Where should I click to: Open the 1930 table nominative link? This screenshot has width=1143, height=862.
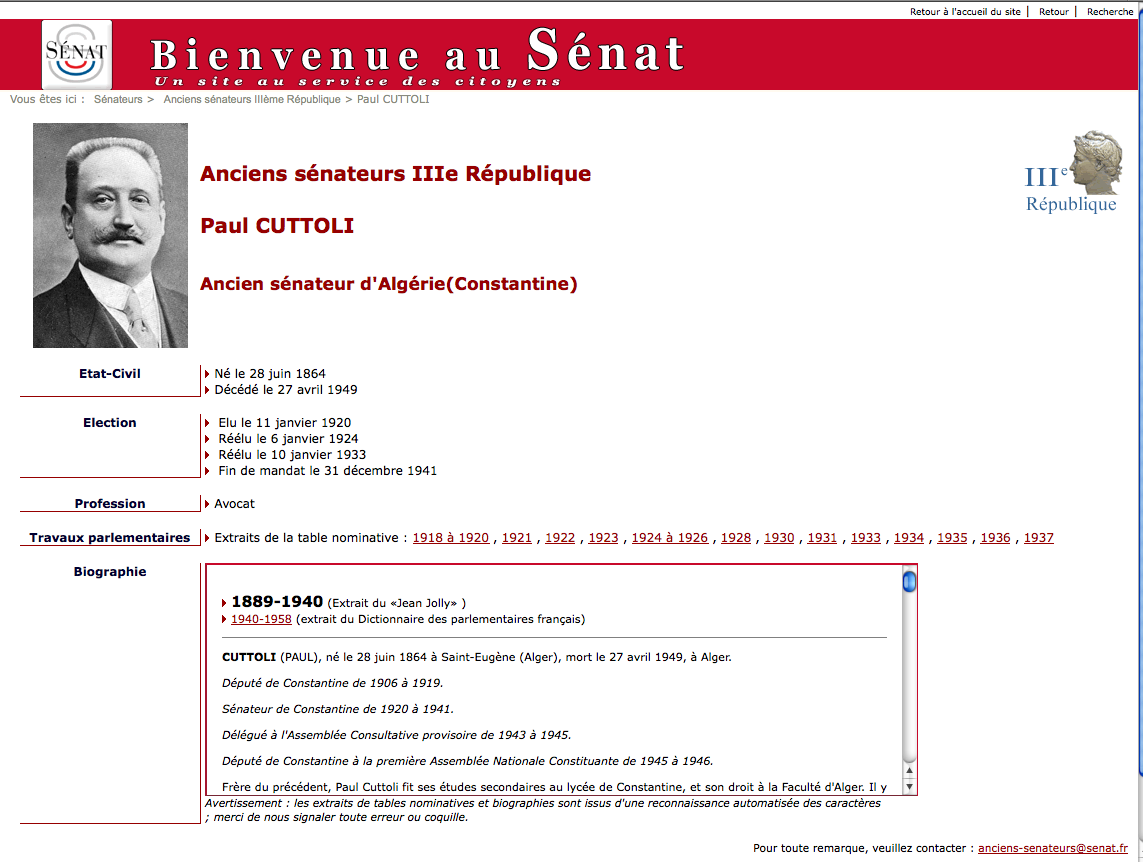[x=779, y=538]
